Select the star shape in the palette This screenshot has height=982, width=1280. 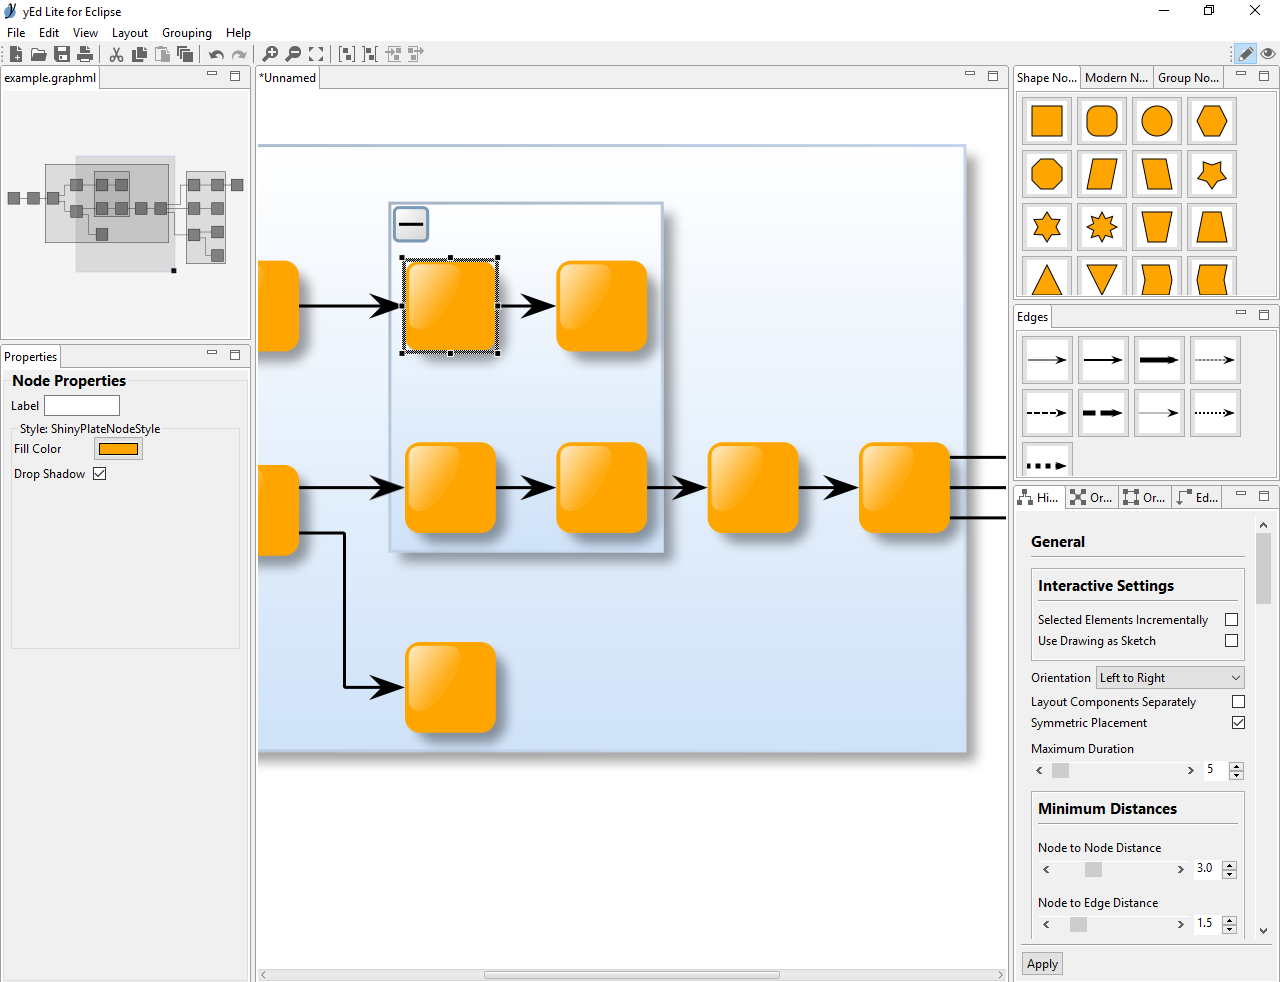tap(1211, 174)
